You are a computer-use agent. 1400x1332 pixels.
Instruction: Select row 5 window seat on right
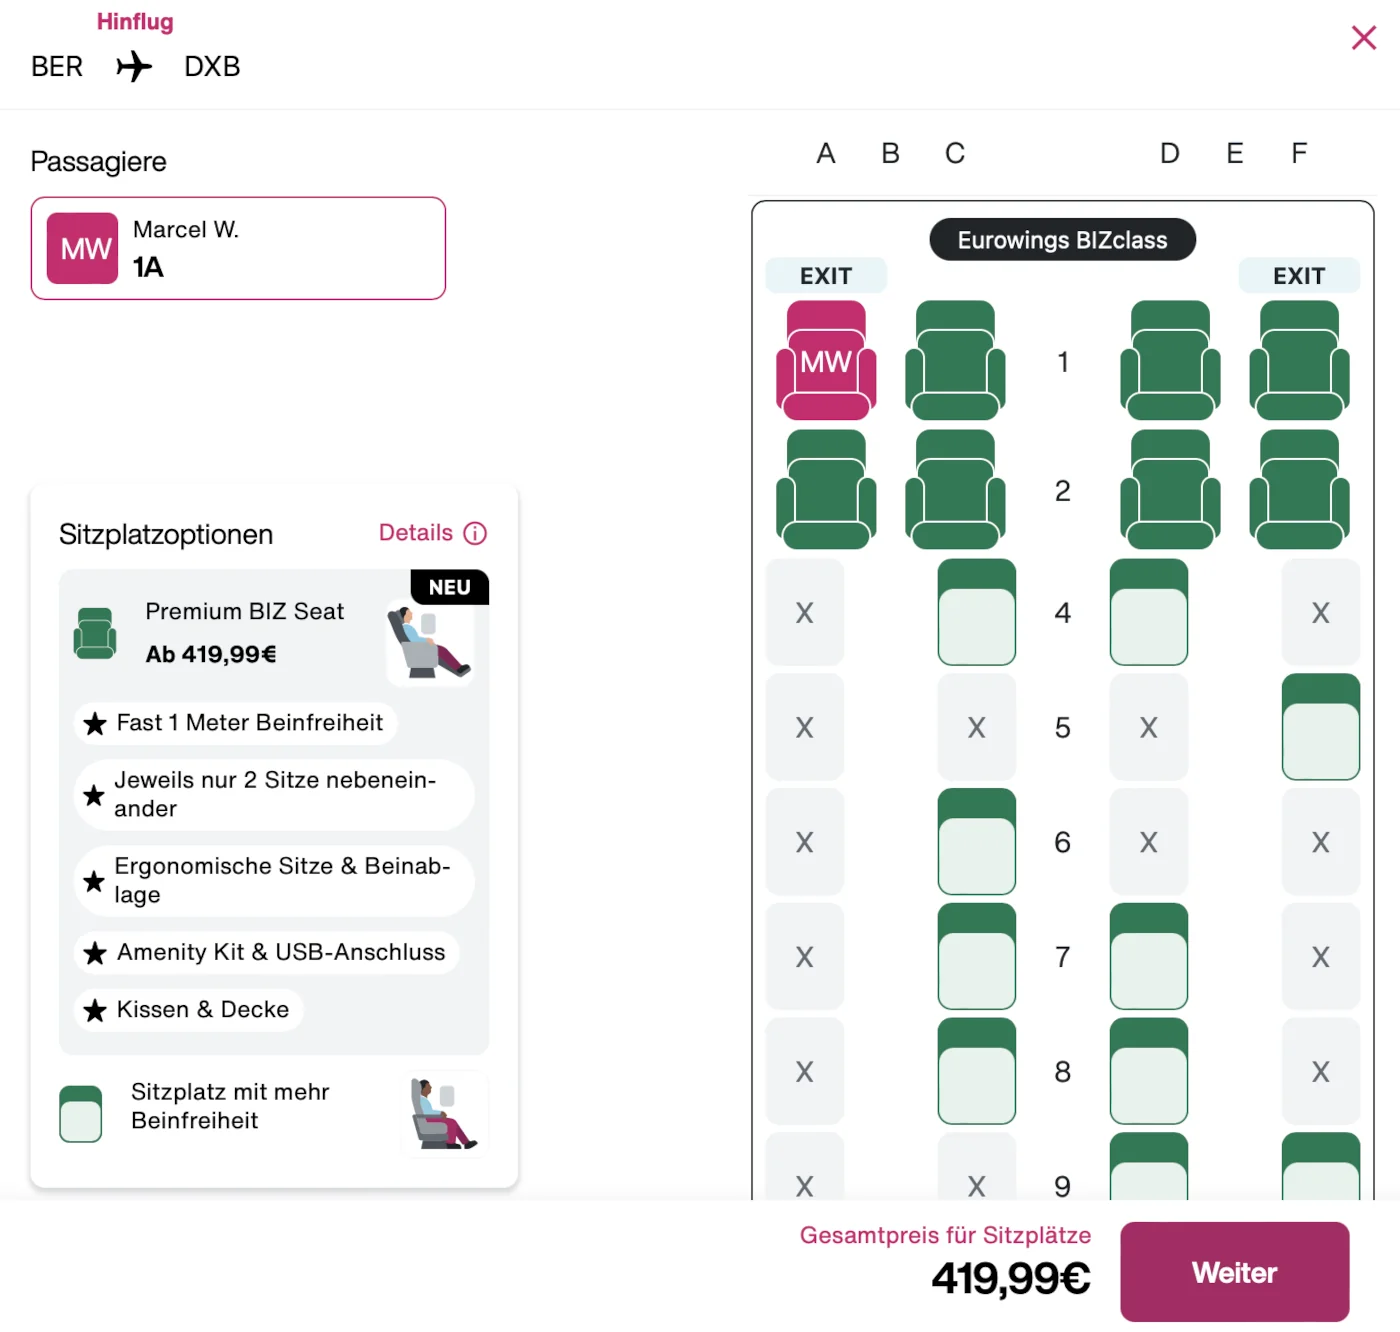click(1320, 727)
